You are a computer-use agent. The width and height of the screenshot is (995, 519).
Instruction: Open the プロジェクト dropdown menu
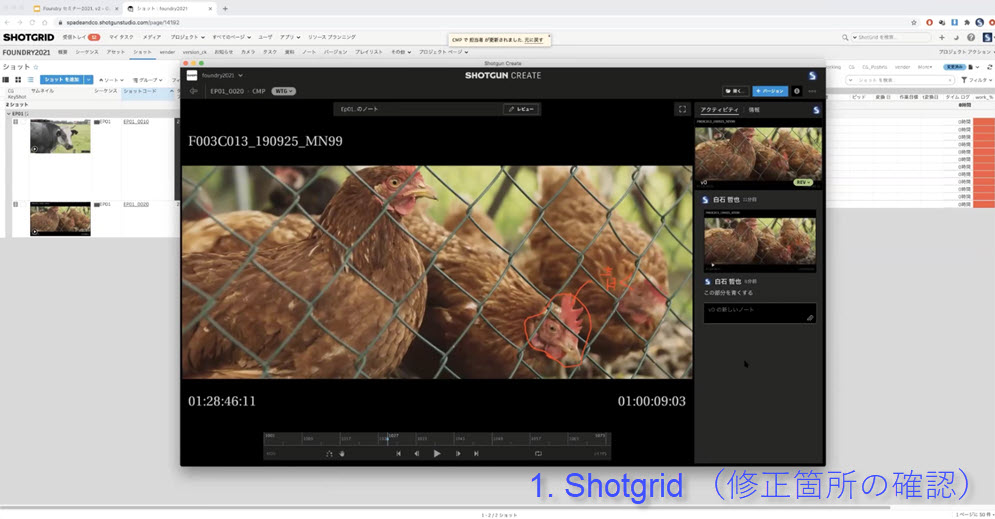(187, 37)
